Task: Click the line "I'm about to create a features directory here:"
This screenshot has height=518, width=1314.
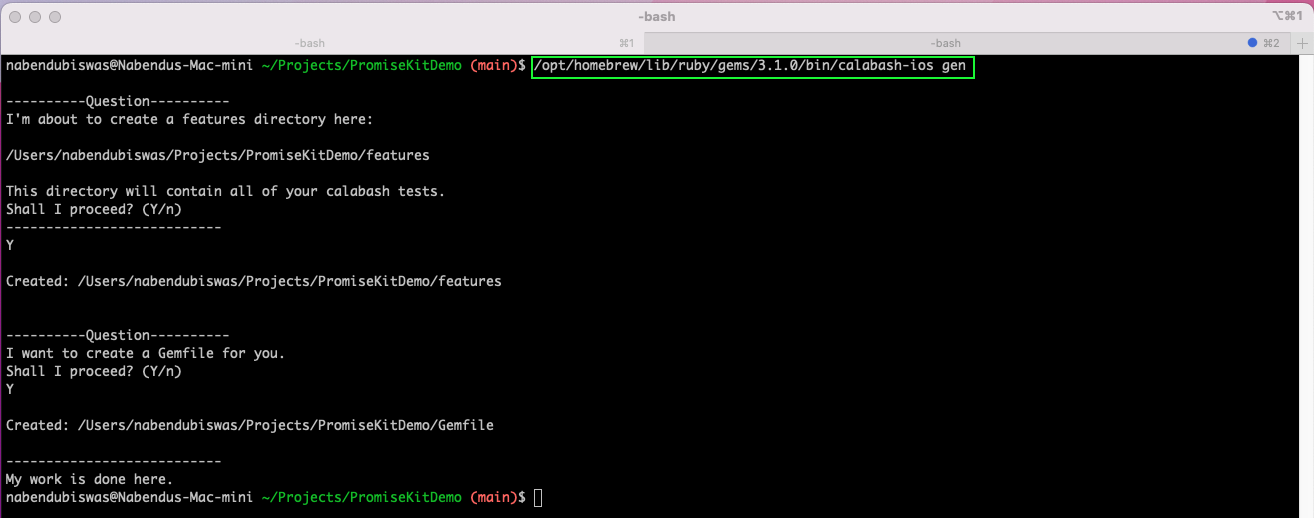Action: pos(190,119)
